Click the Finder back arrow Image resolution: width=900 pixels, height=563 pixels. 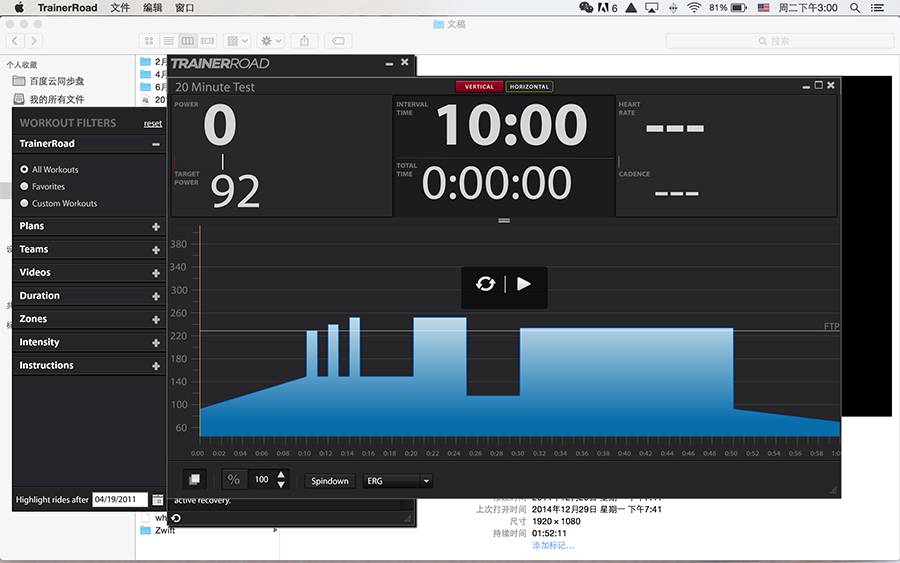(14, 41)
